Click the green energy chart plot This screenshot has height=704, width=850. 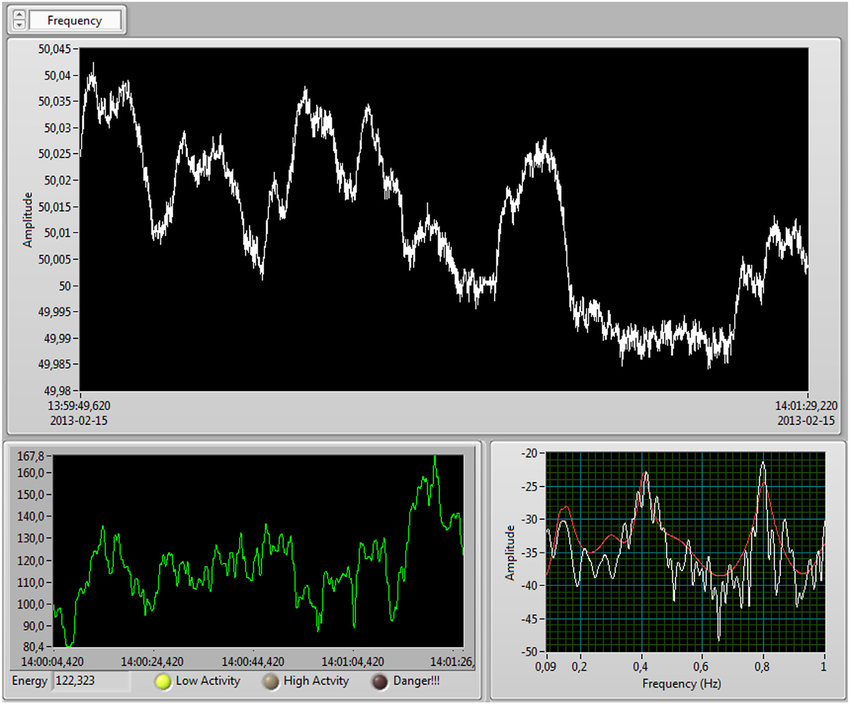(x=258, y=551)
